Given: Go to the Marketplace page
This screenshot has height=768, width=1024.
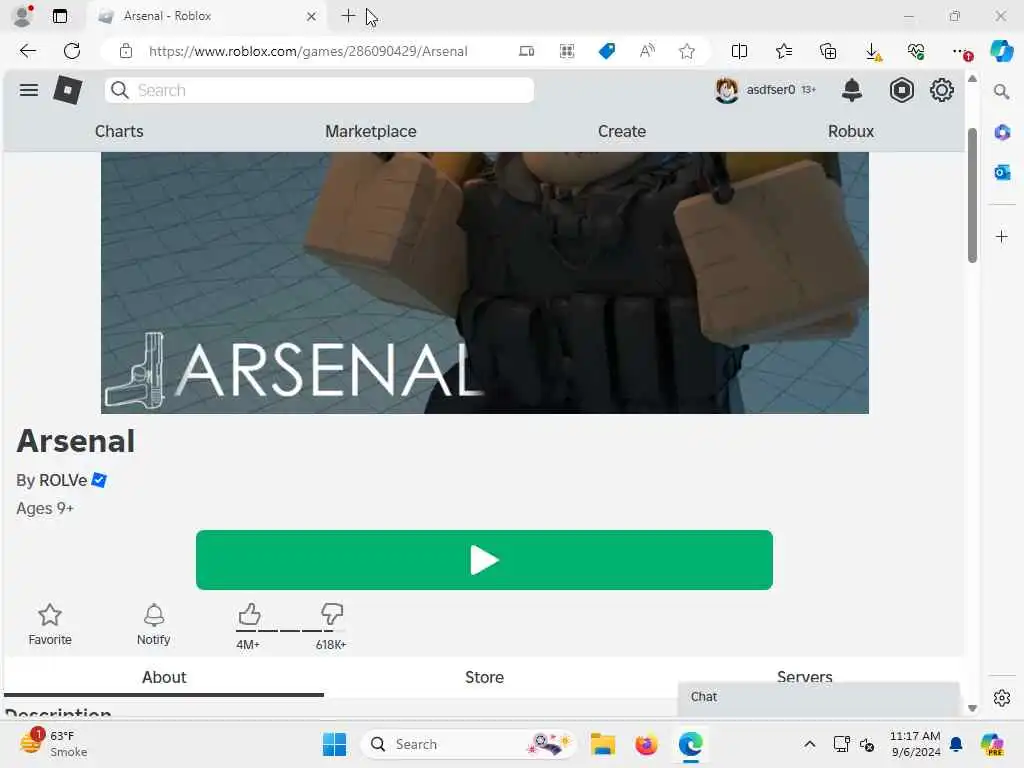Looking at the screenshot, I should (371, 131).
